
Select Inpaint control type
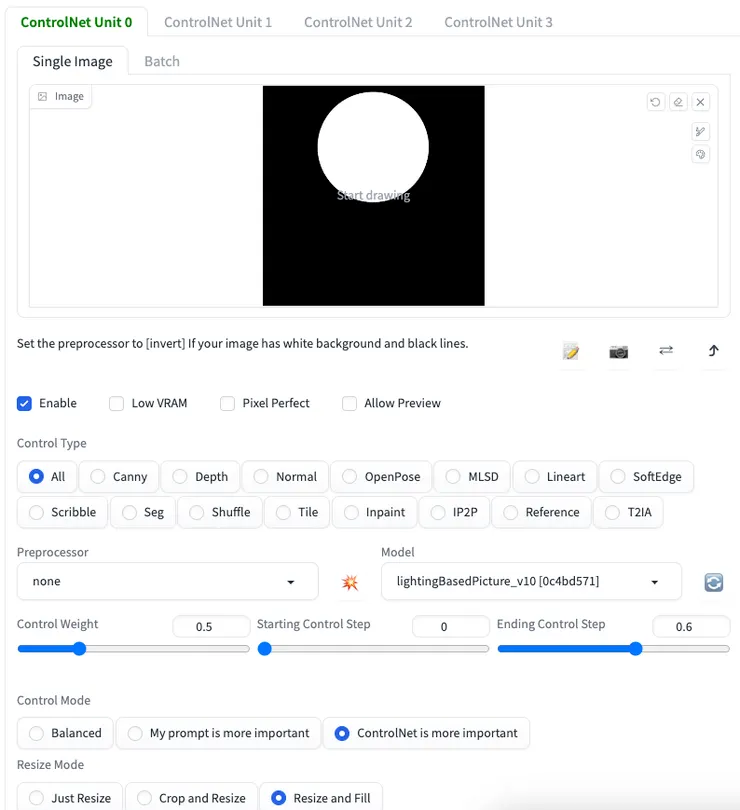tap(374, 512)
